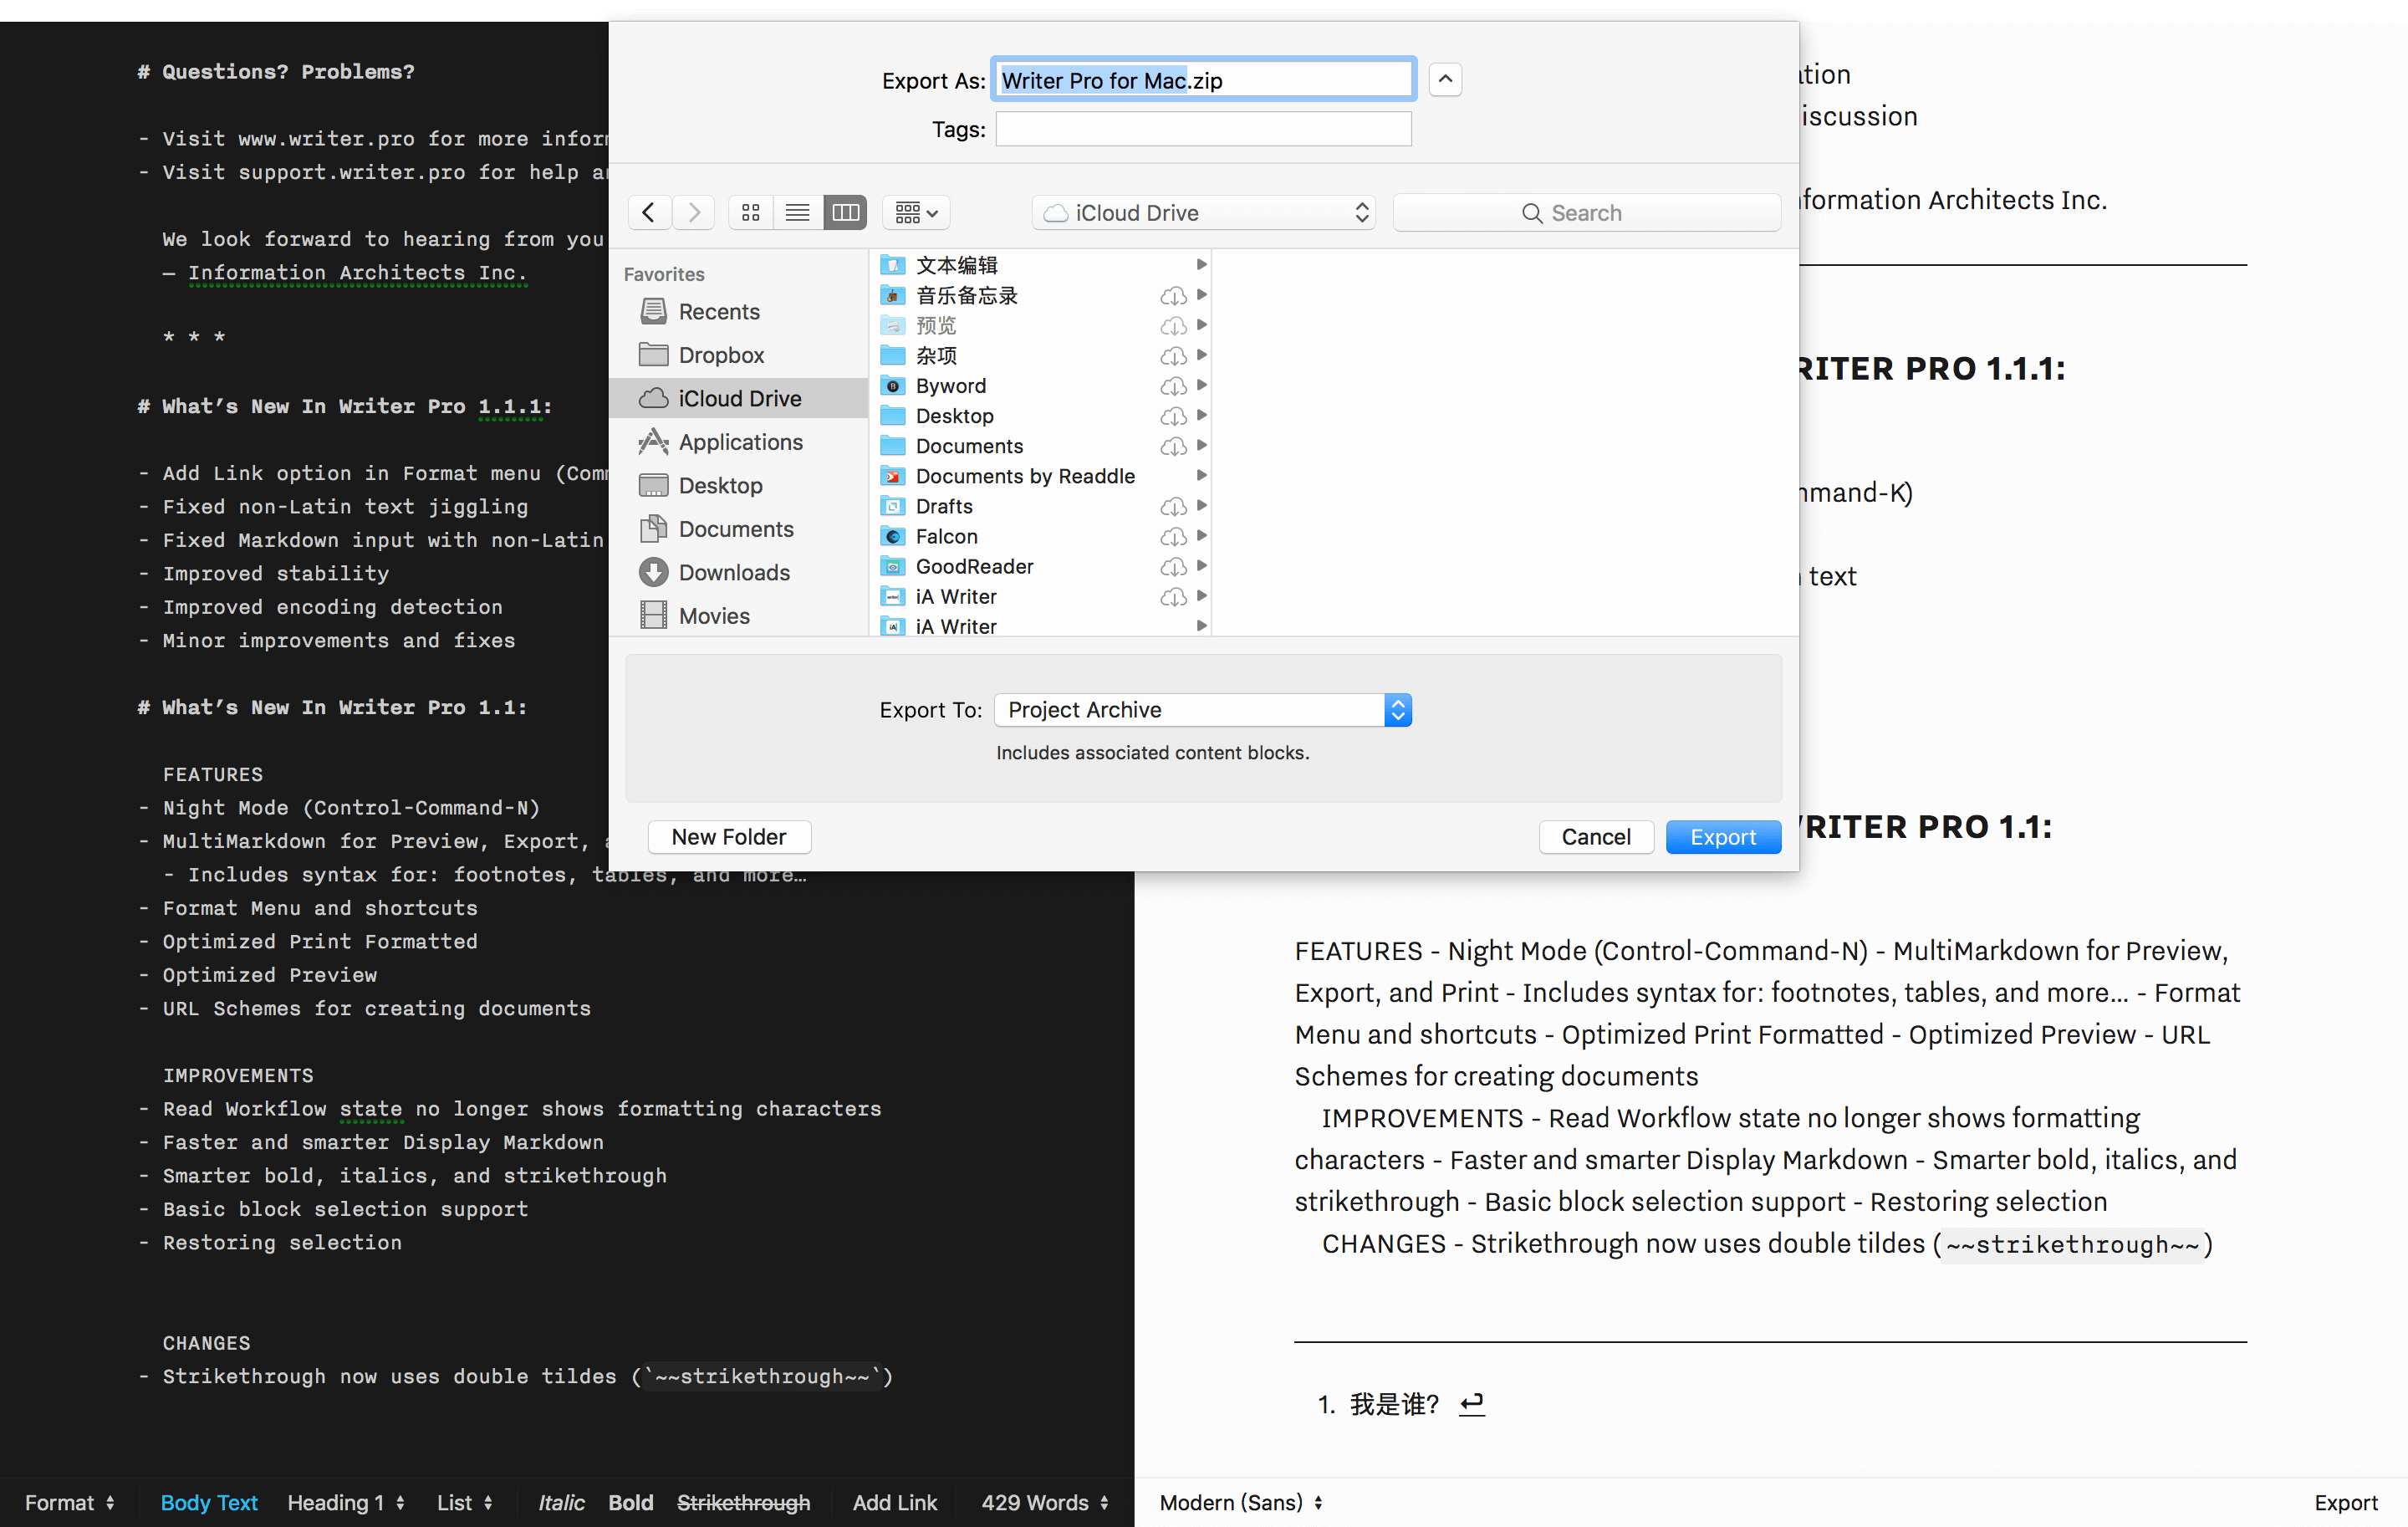Select the Desktop folder in file list

click(1042, 416)
